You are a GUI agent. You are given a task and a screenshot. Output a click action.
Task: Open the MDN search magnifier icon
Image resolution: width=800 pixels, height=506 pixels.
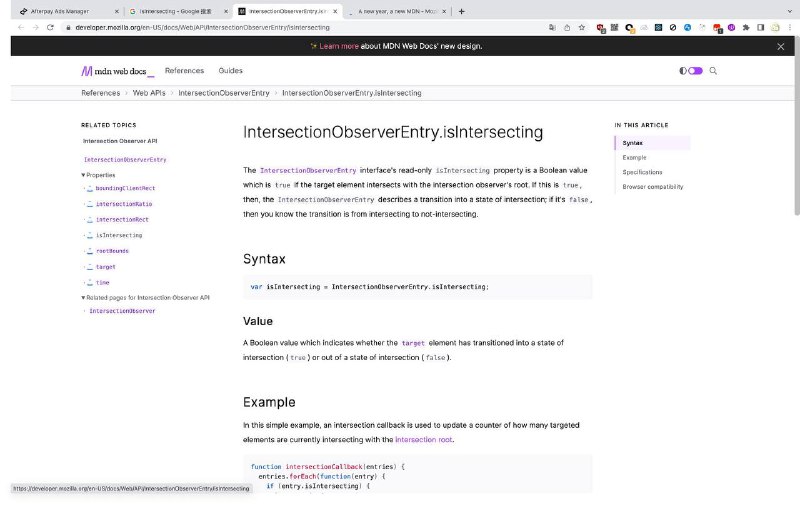(x=713, y=71)
